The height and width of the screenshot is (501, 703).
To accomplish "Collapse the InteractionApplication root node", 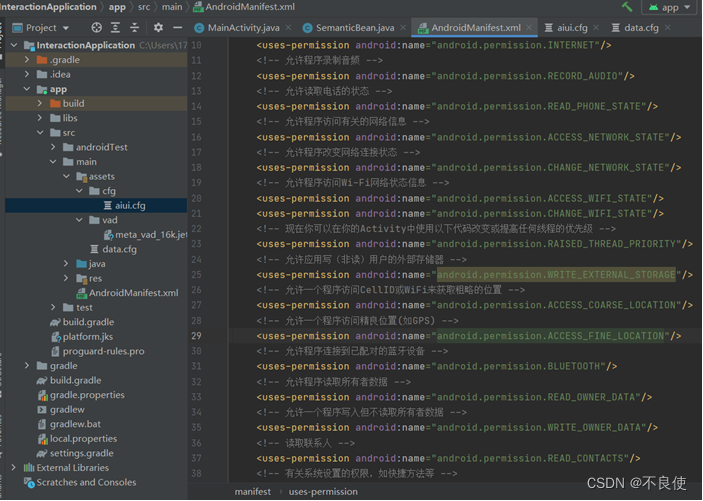I will [x=14, y=45].
